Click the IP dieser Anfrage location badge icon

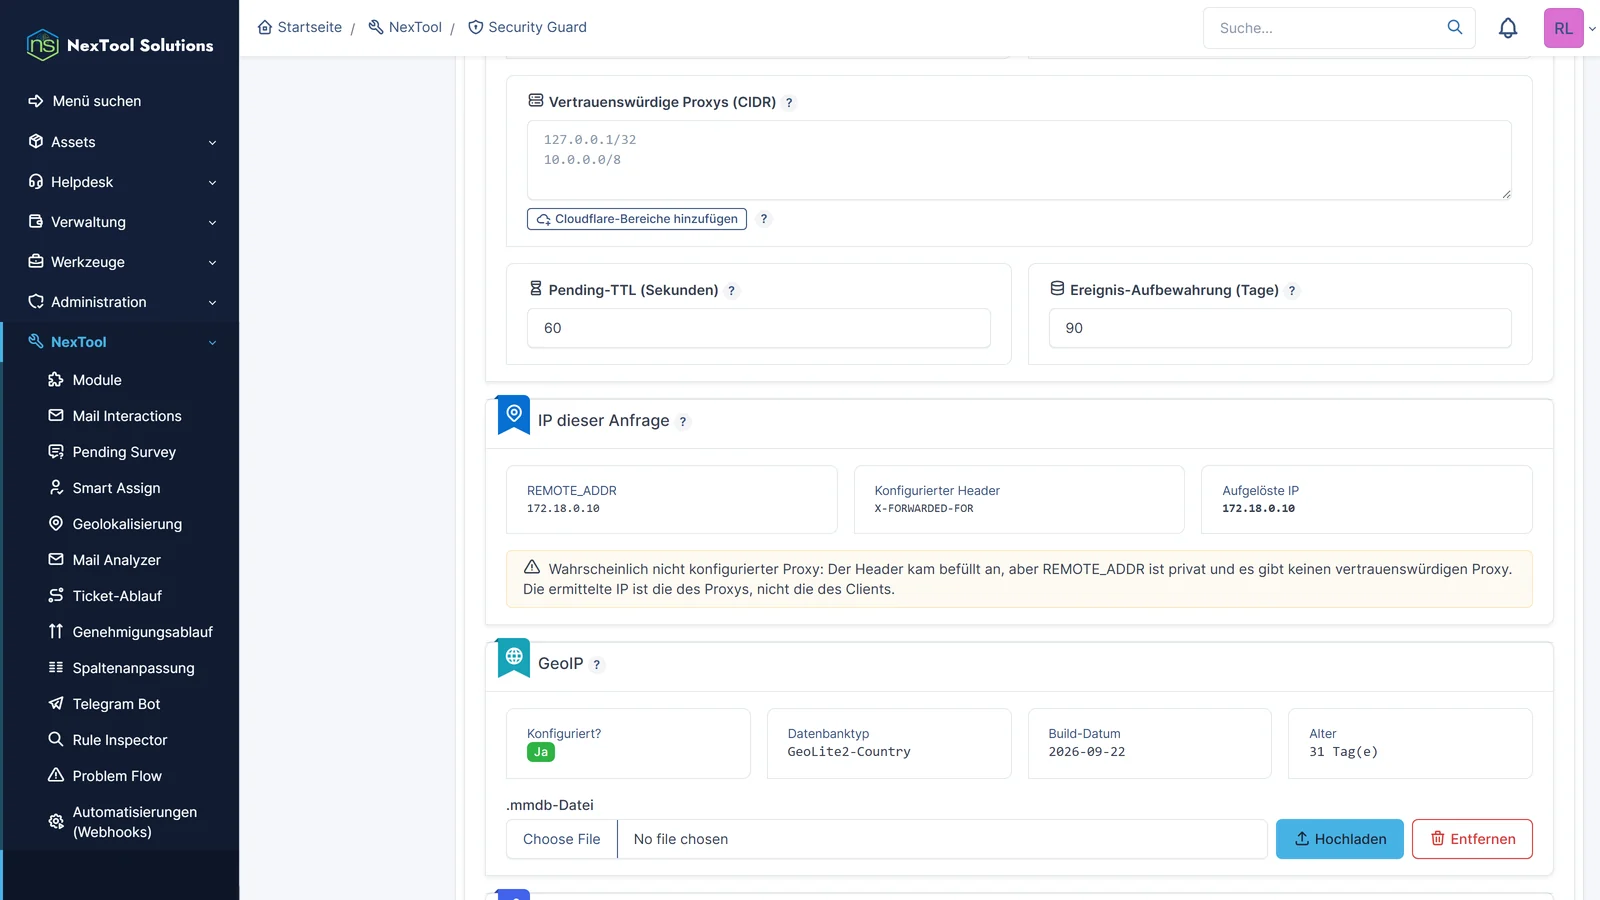pyautogui.click(x=514, y=415)
